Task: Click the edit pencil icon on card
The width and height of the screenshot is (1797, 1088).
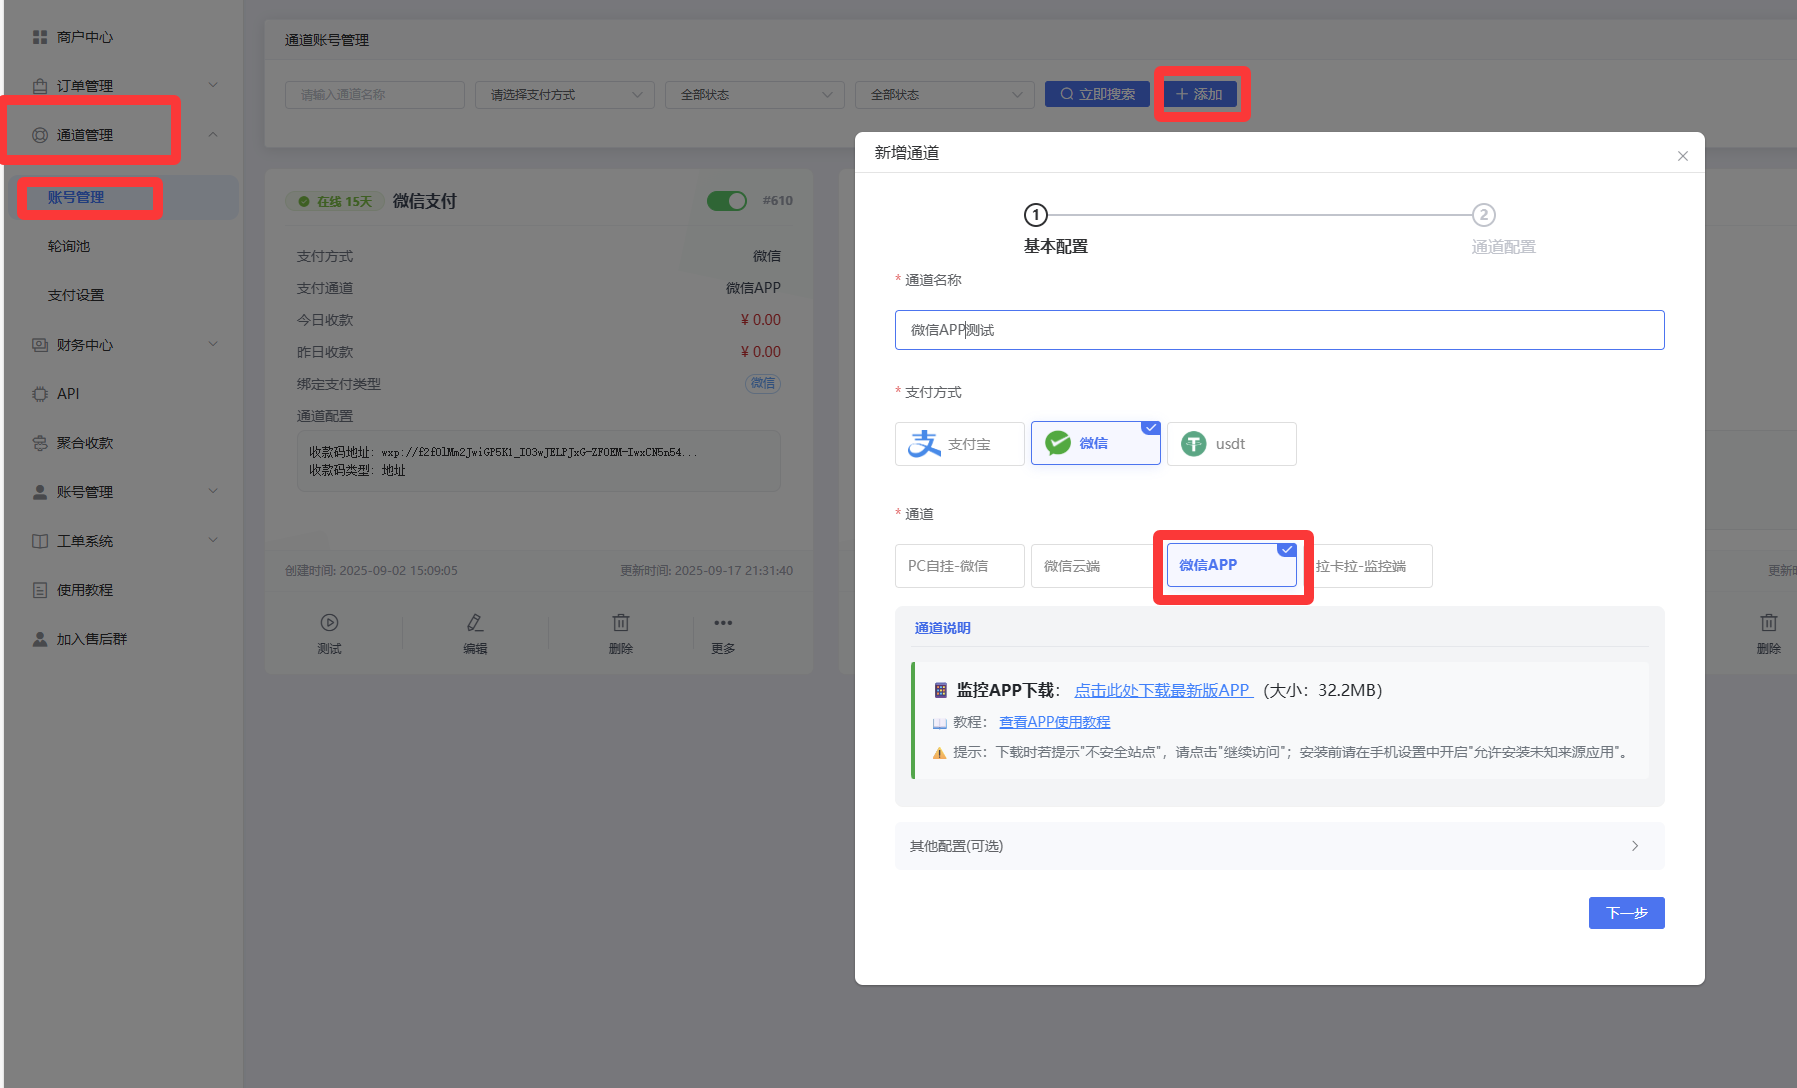Action: coord(475,623)
